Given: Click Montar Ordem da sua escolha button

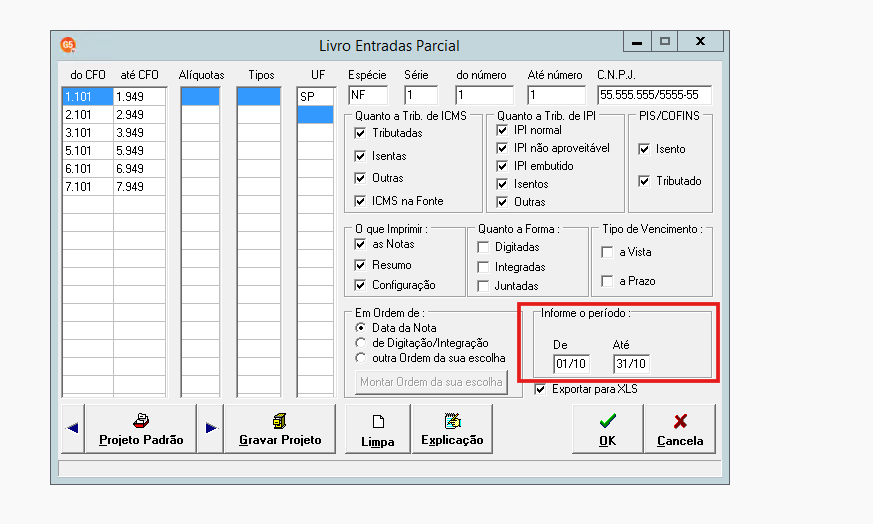Looking at the screenshot, I should pos(431,382).
